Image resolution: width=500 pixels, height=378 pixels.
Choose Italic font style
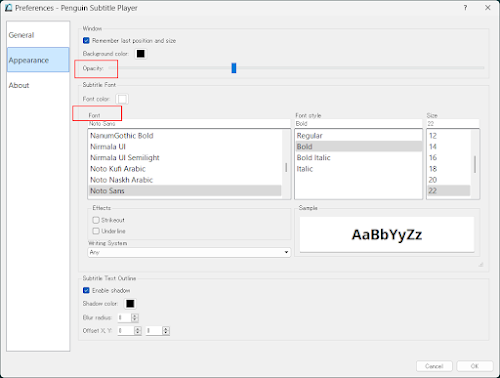[359, 169]
